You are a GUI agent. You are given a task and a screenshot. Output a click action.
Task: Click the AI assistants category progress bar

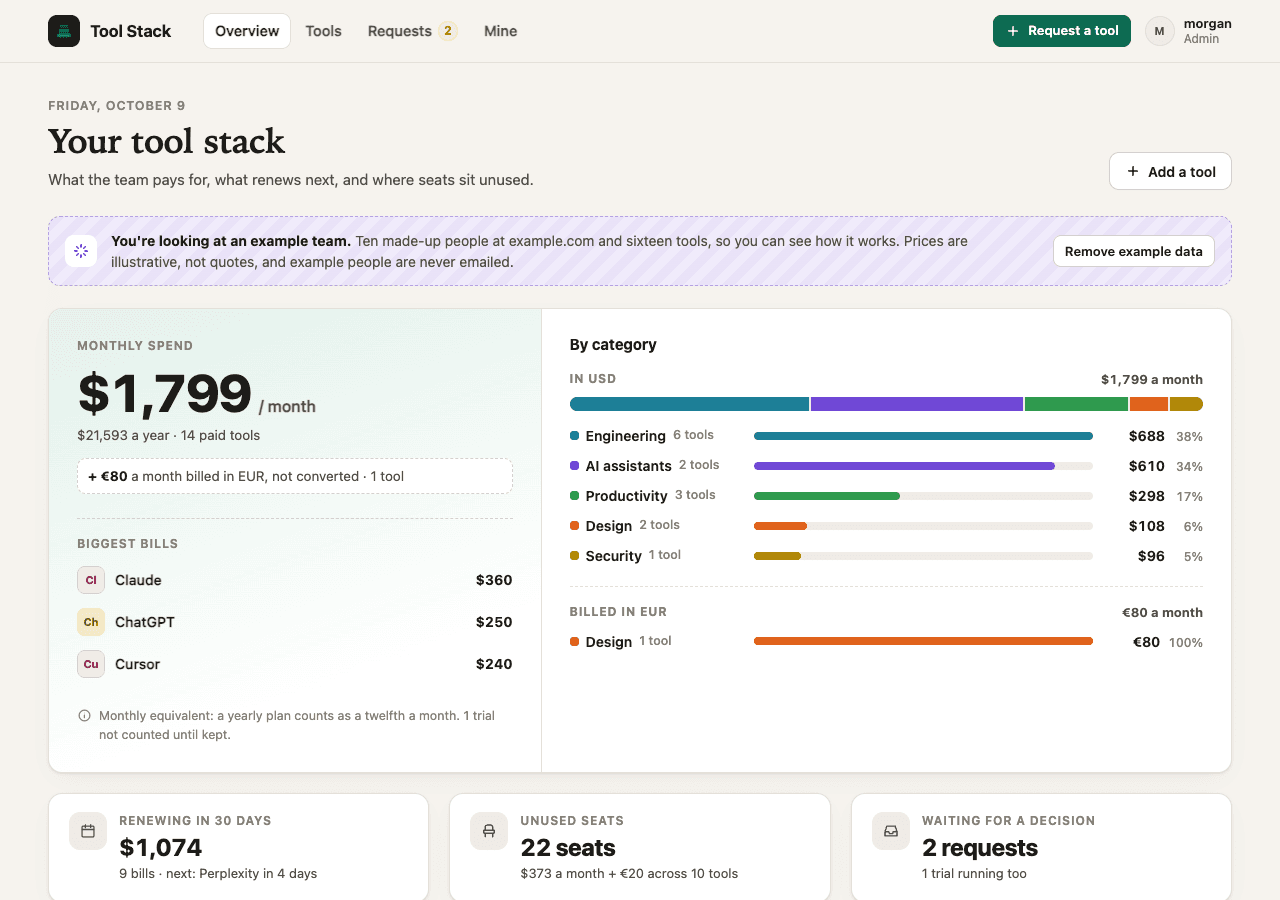pos(923,466)
